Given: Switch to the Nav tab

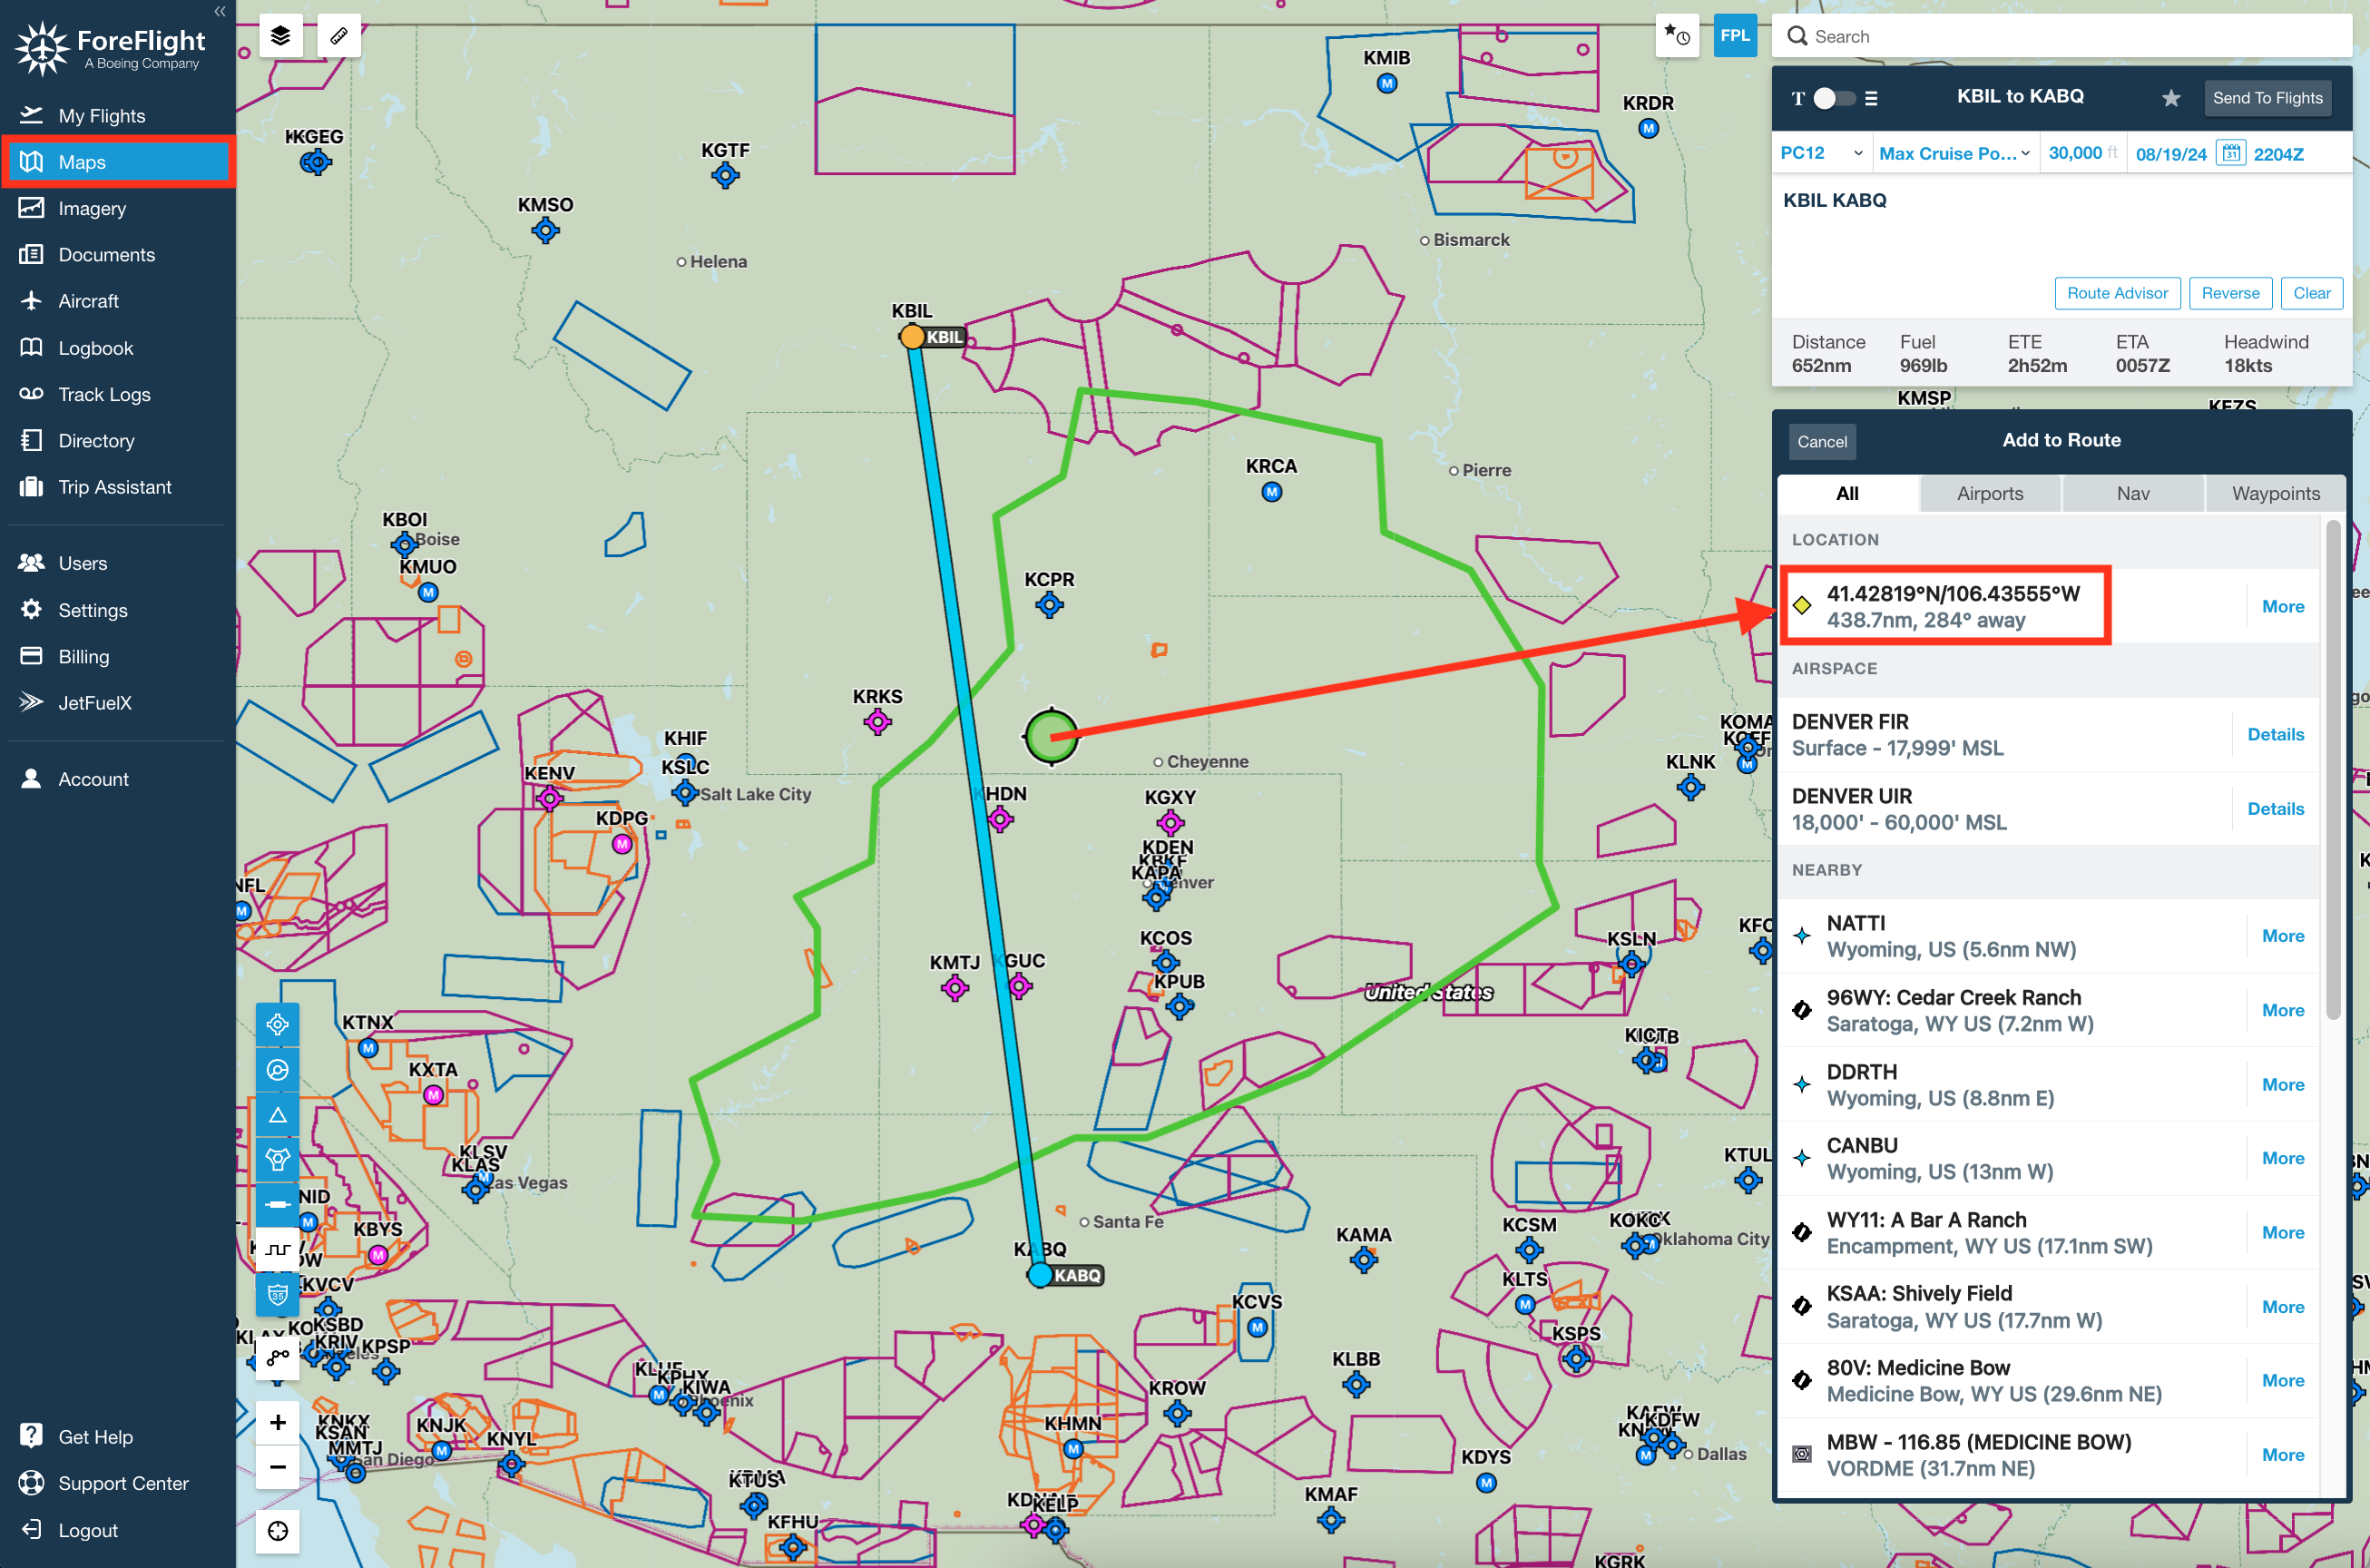Looking at the screenshot, I should tap(2133, 493).
